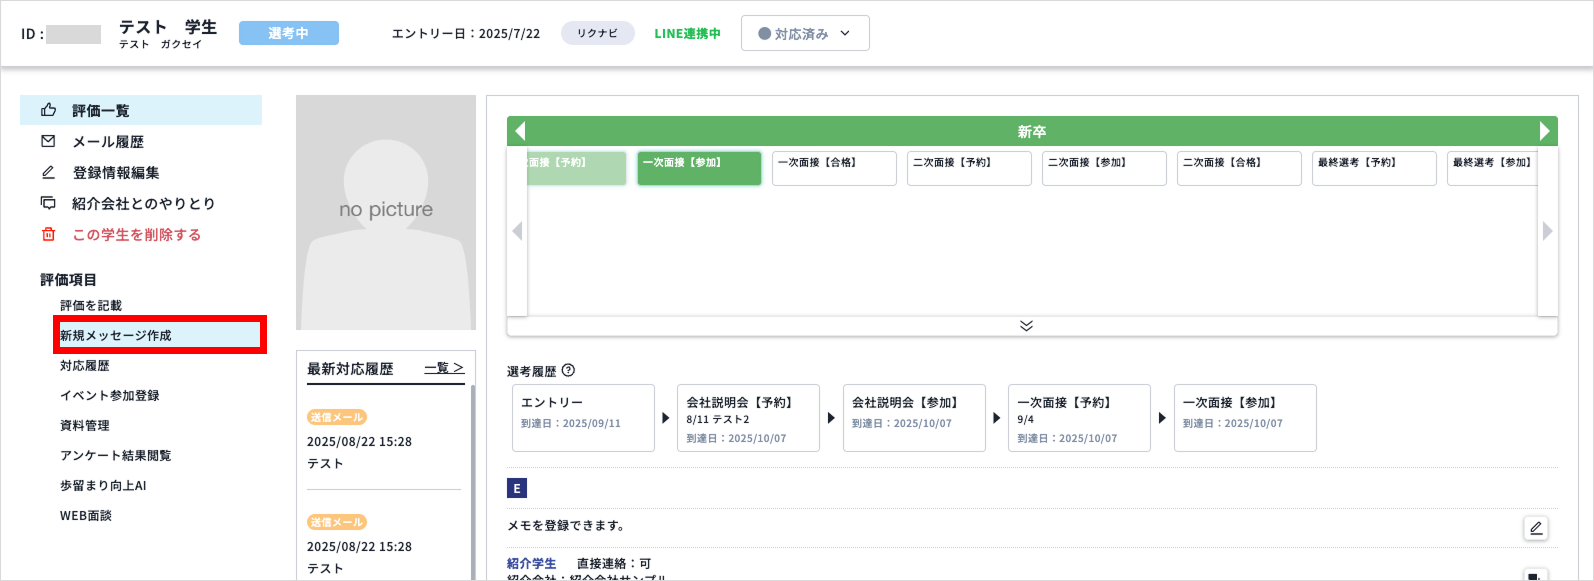Open the 対応済み status dropdown
Screen dimensions: 1594x581
pos(804,33)
